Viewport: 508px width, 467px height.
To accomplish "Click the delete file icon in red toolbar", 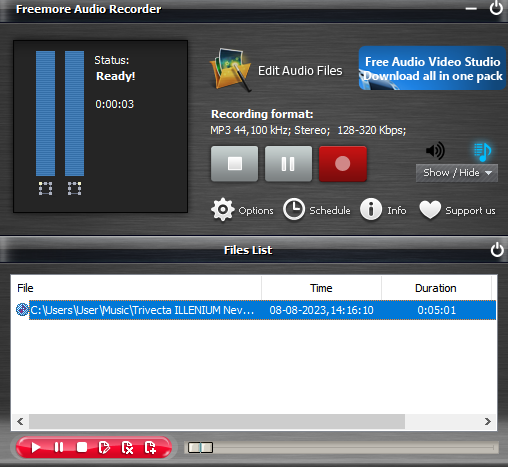I will point(127,448).
